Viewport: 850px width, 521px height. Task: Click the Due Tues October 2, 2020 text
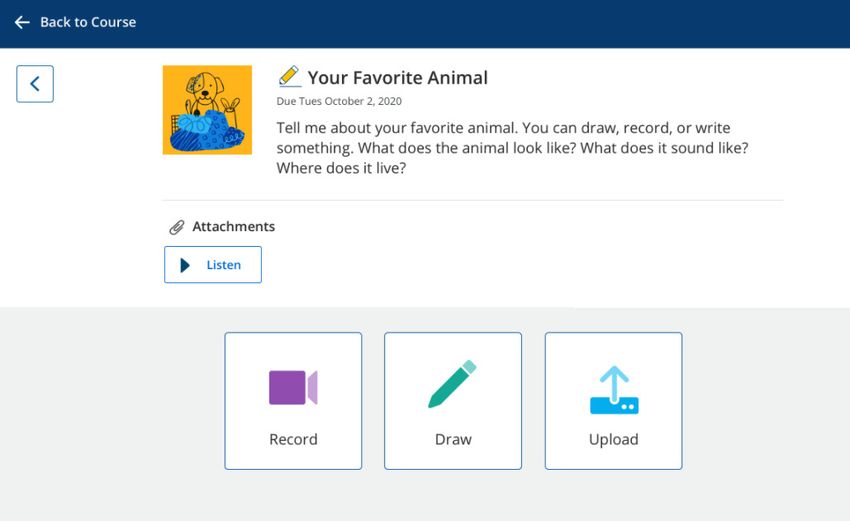[x=339, y=101]
